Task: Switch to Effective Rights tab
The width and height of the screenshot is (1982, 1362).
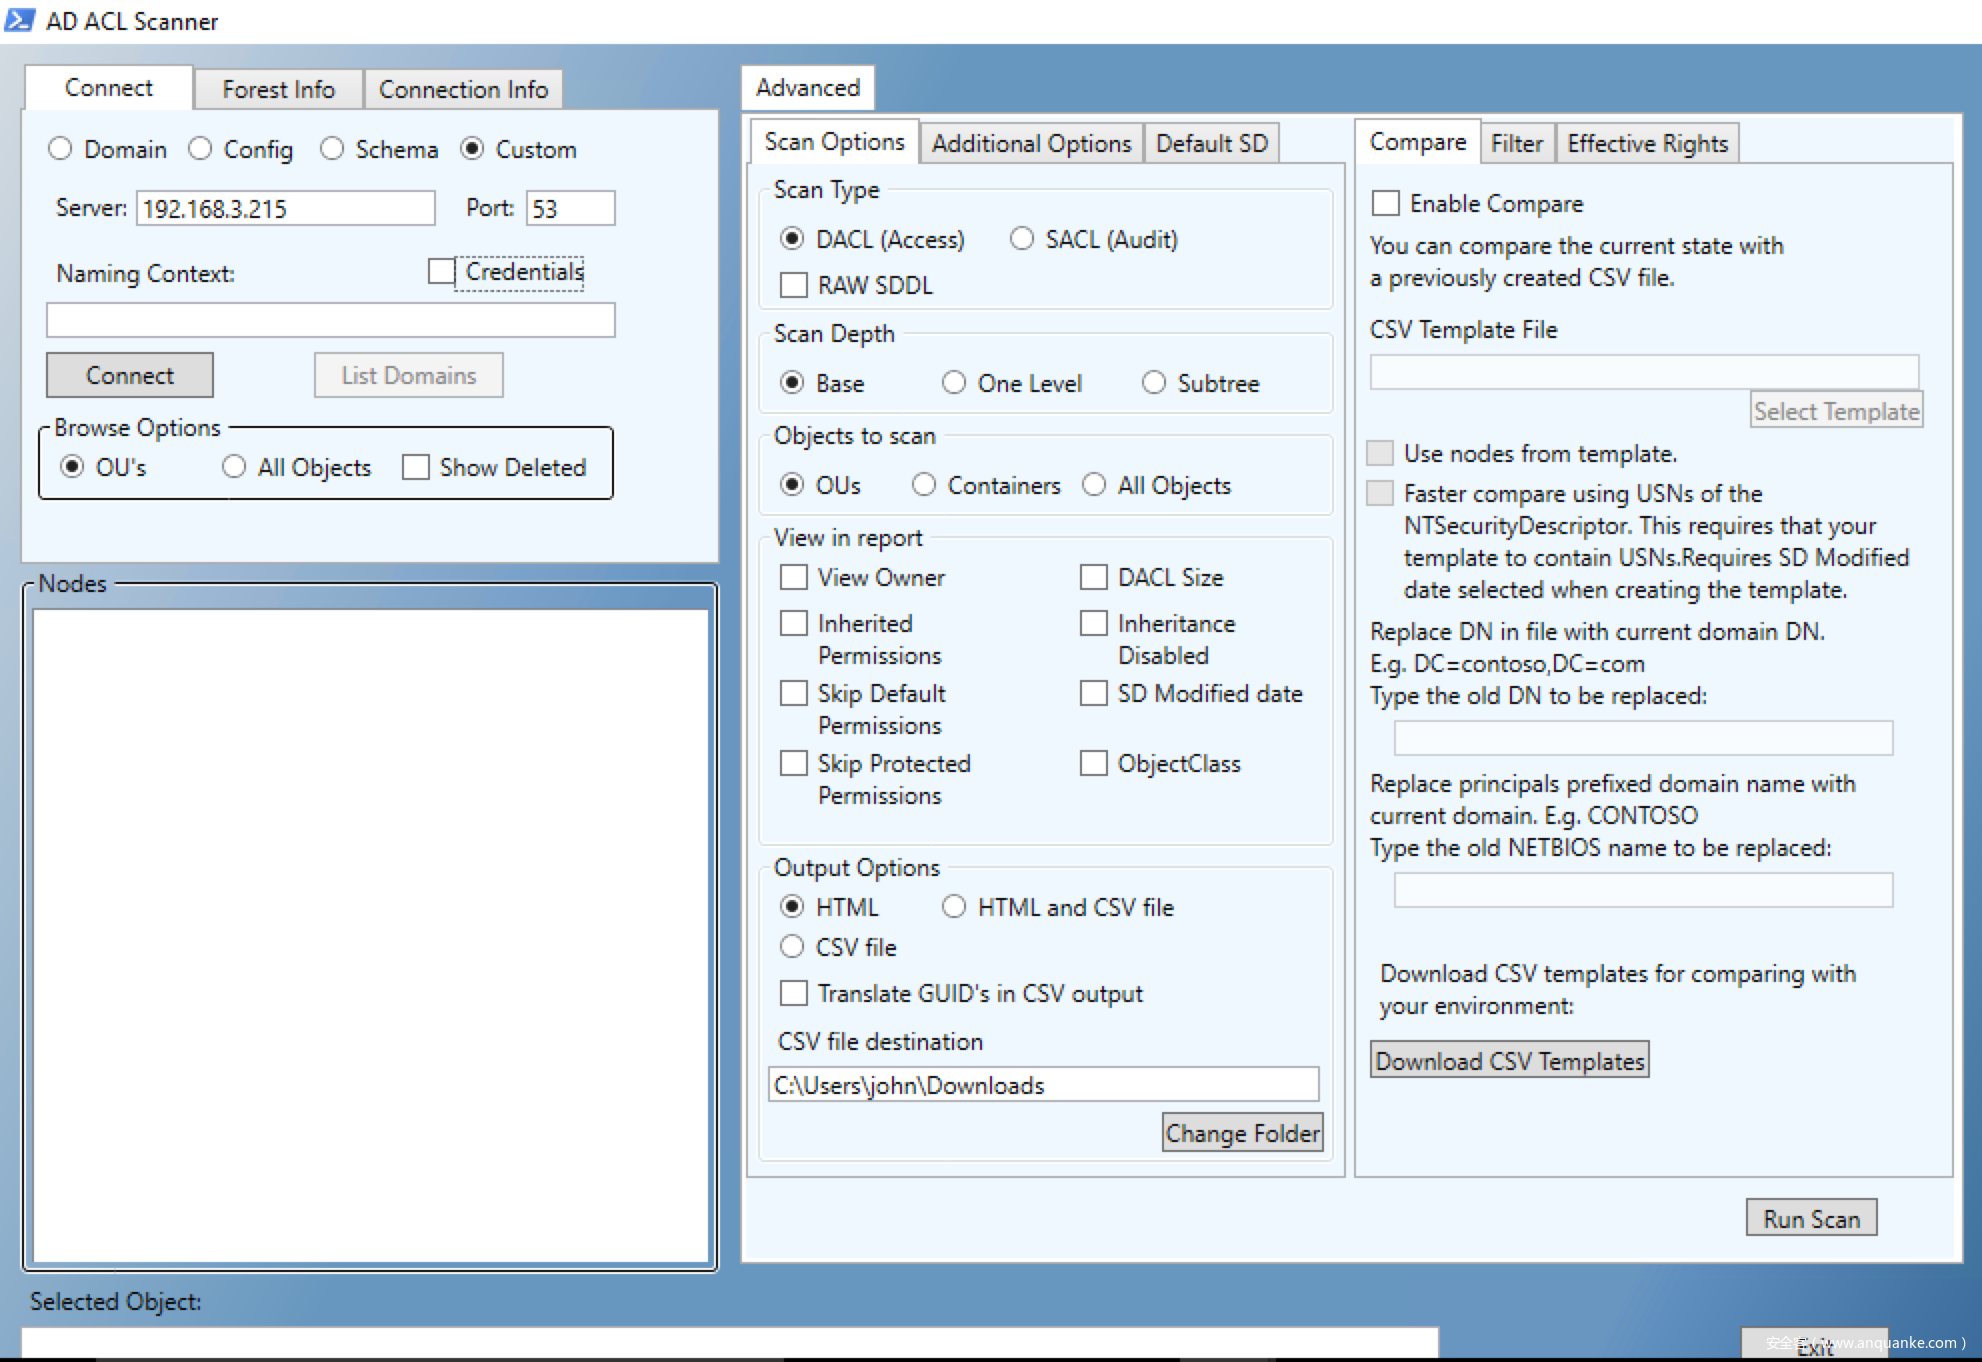Action: point(1647,143)
